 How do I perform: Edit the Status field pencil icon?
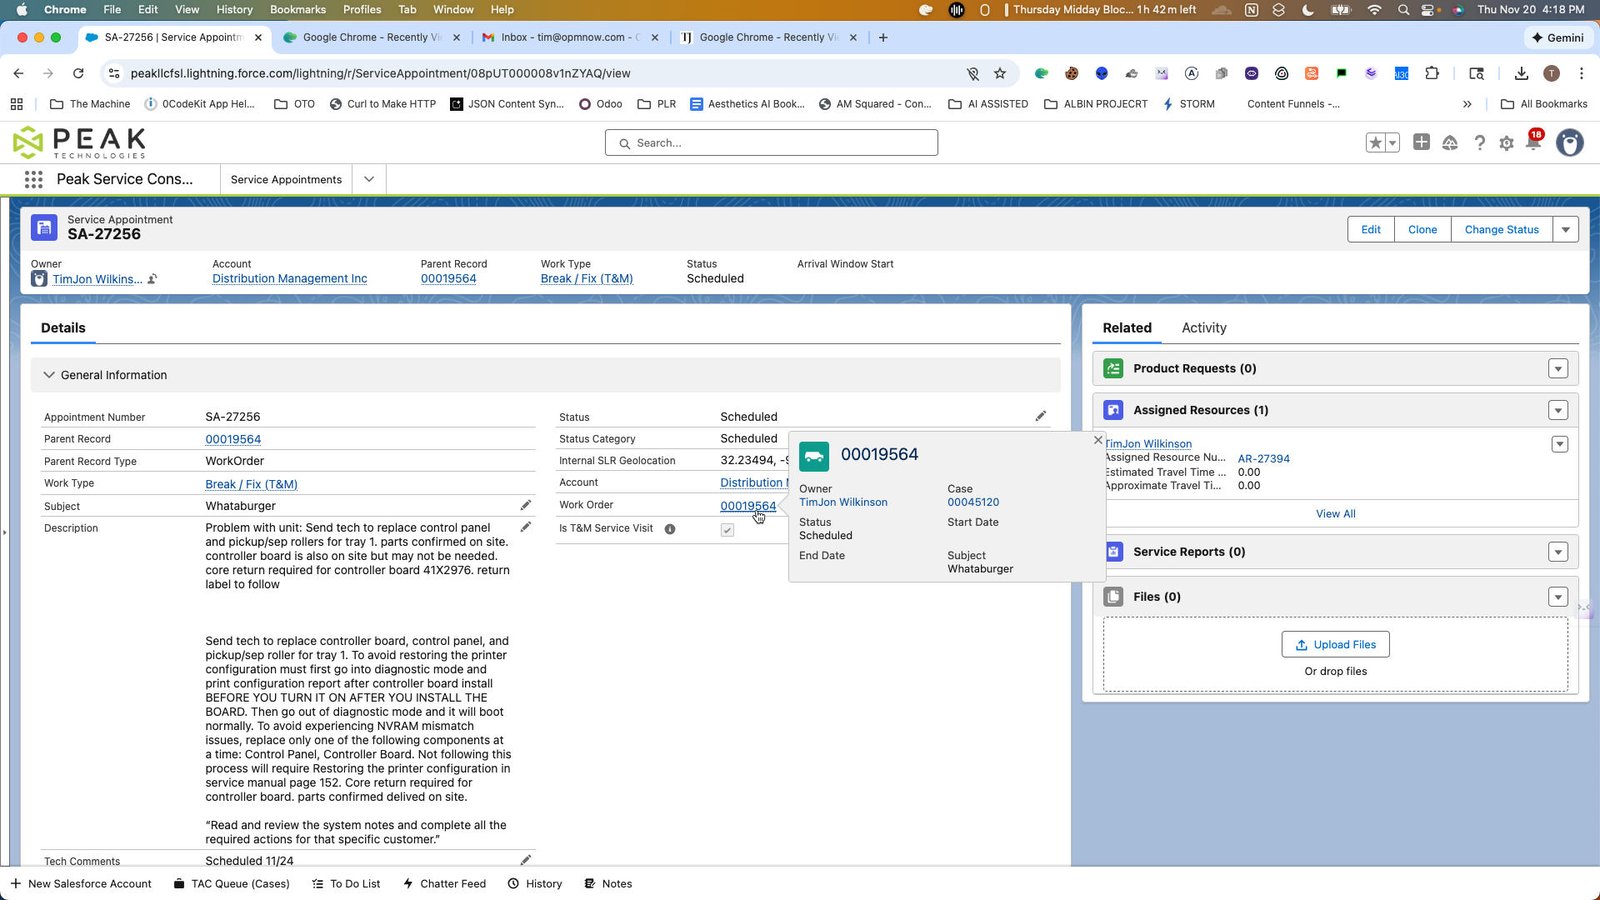(1041, 416)
